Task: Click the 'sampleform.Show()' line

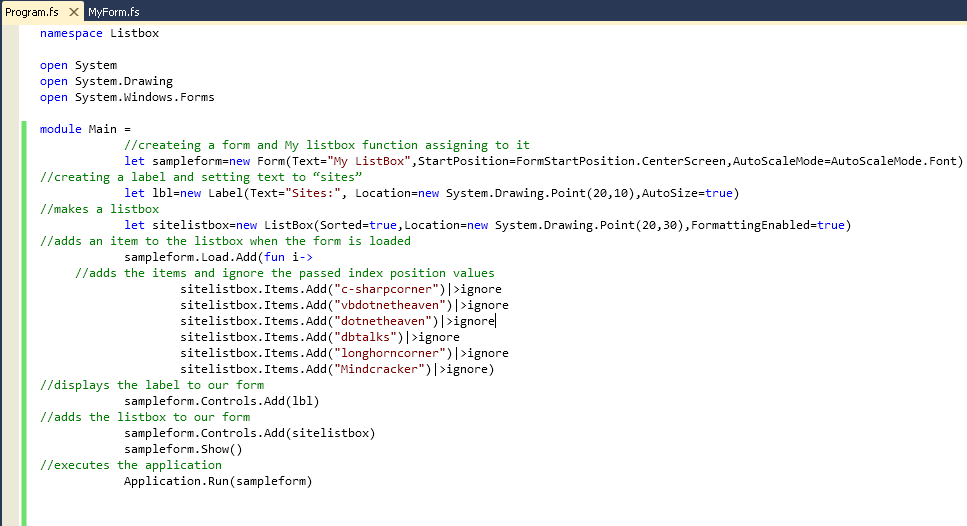Action: pos(183,450)
